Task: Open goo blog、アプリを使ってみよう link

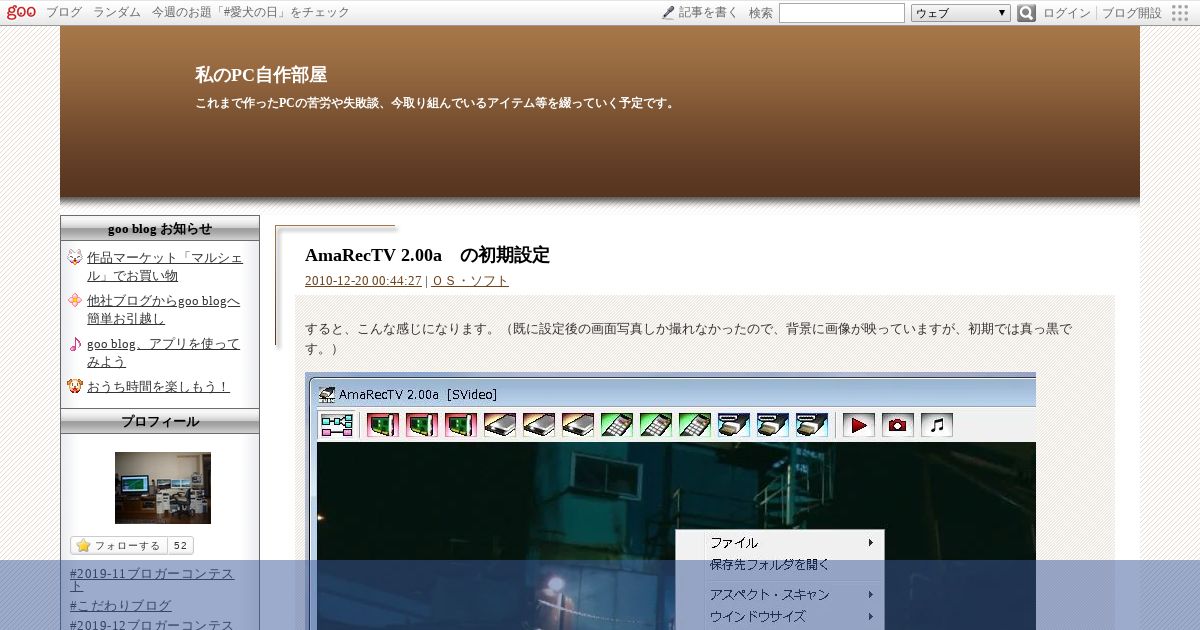Action: coord(163,353)
